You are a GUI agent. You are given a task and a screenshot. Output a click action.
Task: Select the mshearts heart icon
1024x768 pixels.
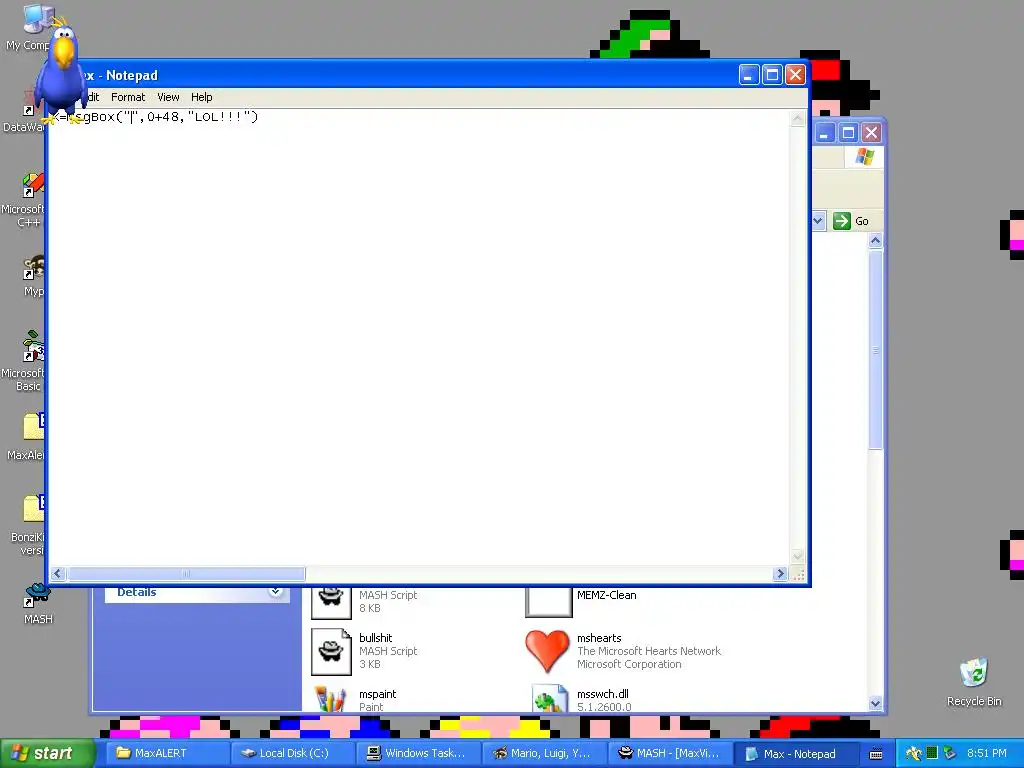547,650
